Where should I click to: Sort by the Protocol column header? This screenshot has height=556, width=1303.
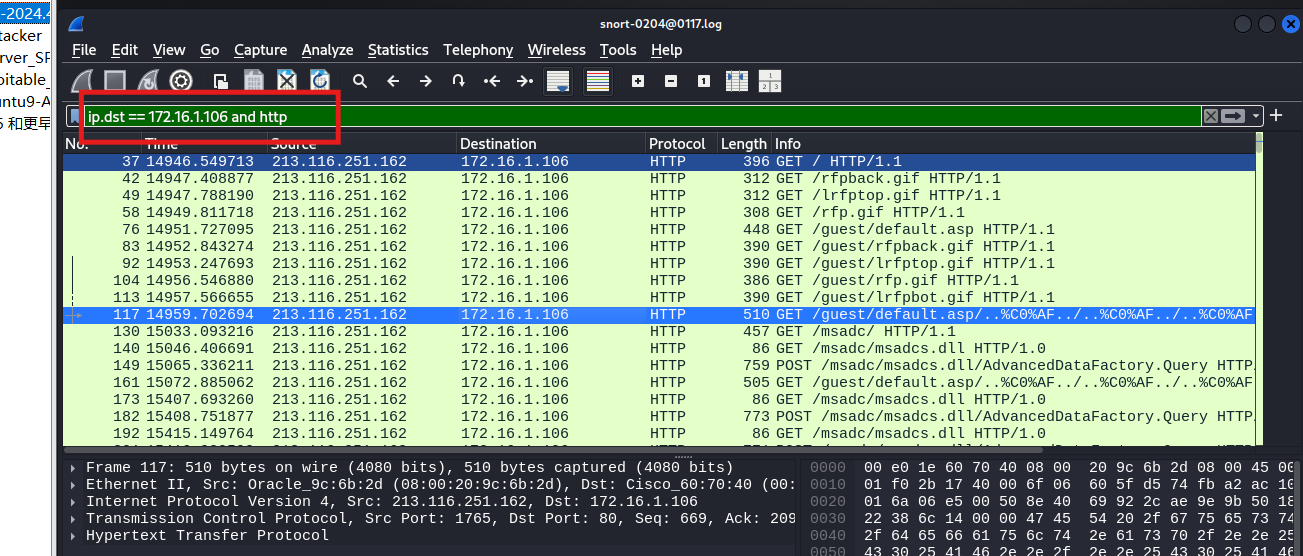(x=682, y=144)
